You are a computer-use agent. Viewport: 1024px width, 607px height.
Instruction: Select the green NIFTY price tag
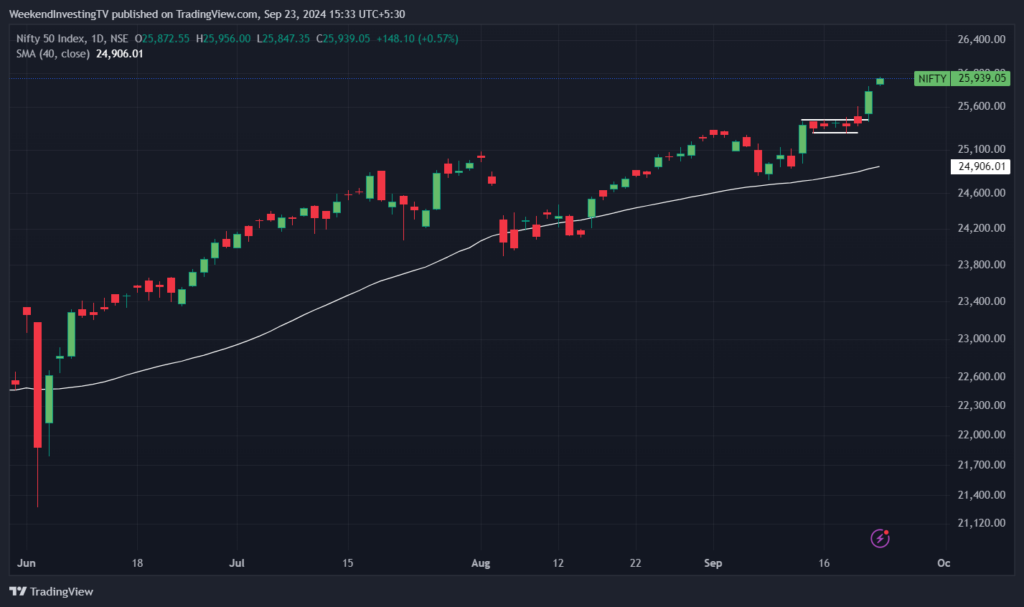932,78
